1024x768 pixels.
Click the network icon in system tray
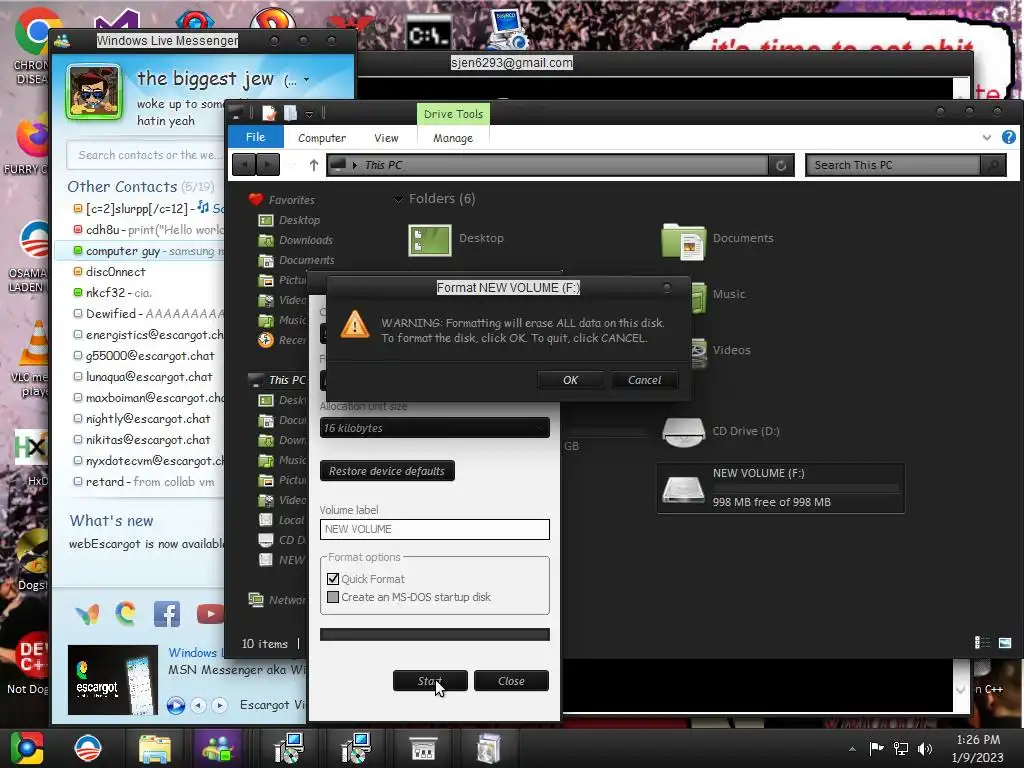tap(901, 748)
